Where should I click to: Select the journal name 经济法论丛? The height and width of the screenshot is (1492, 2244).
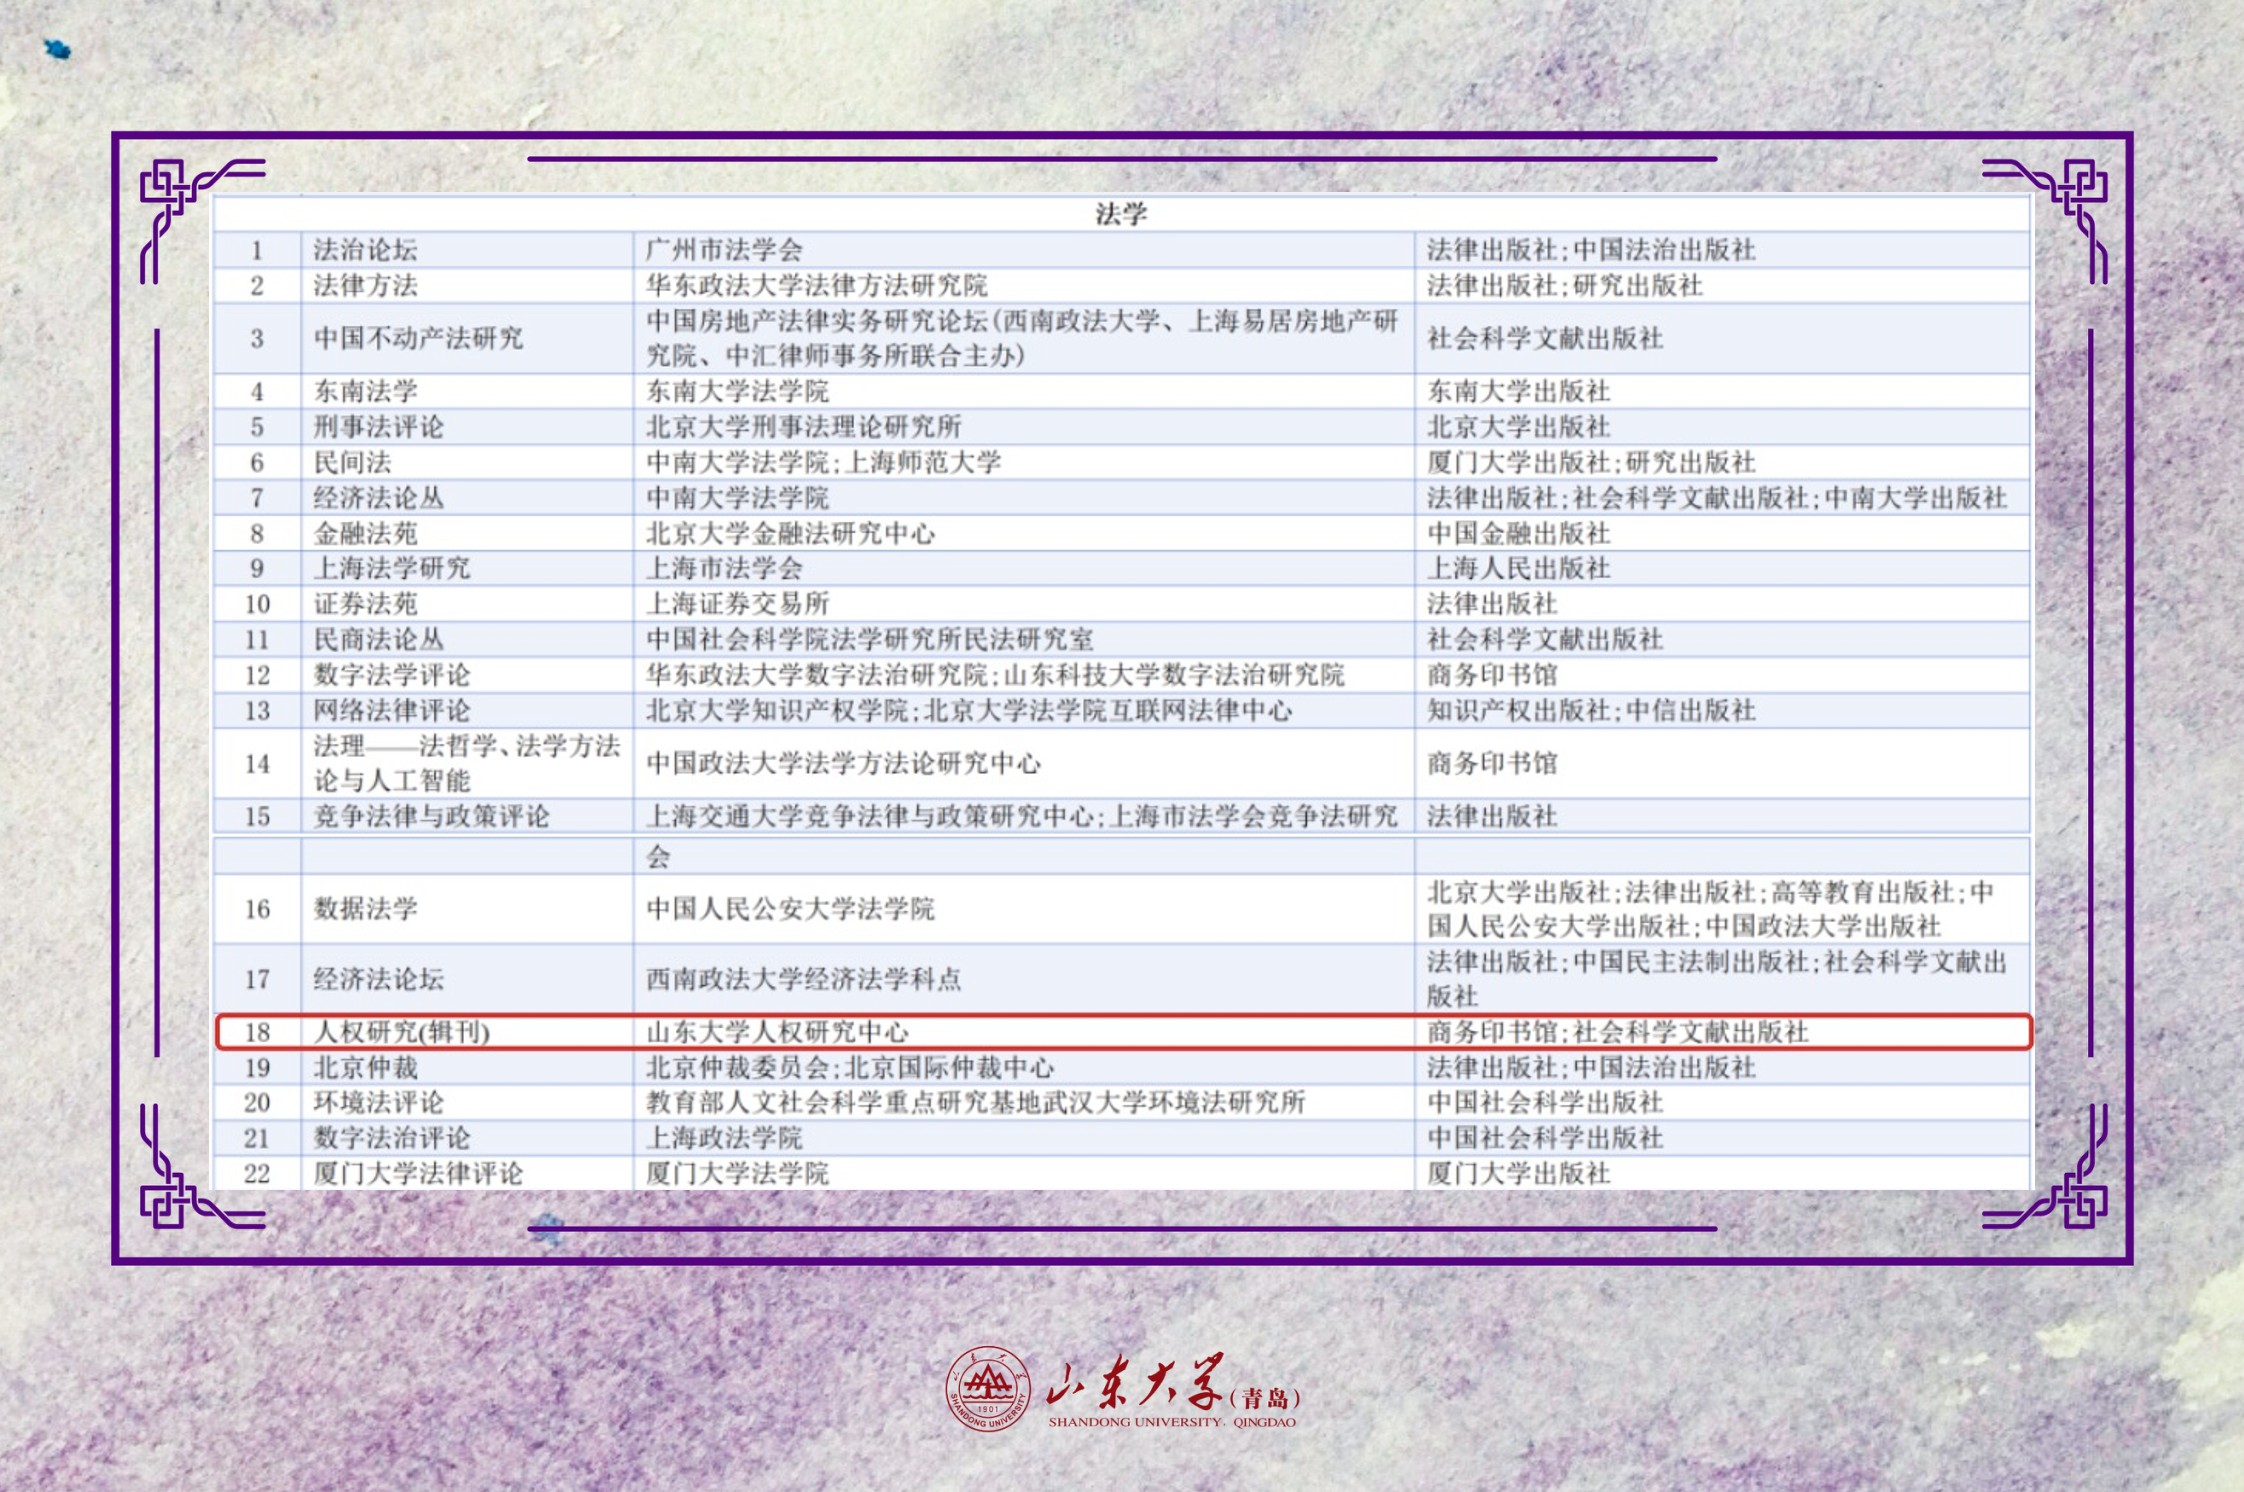(x=378, y=498)
